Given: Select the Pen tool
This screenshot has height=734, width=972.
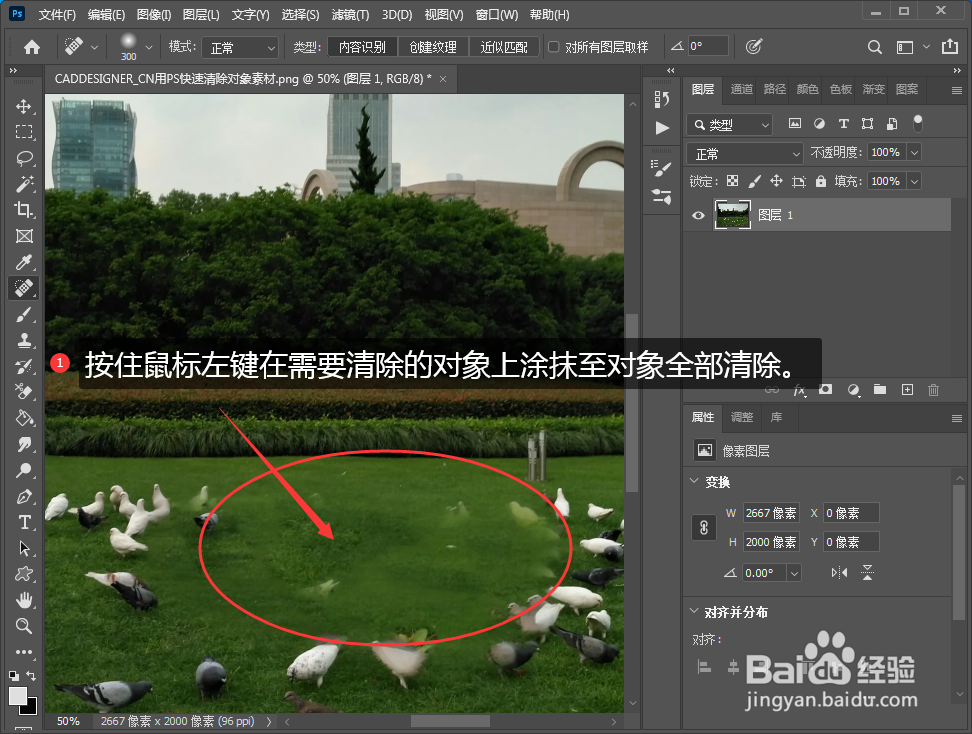Looking at the screenshot, I should coord(24,497).
